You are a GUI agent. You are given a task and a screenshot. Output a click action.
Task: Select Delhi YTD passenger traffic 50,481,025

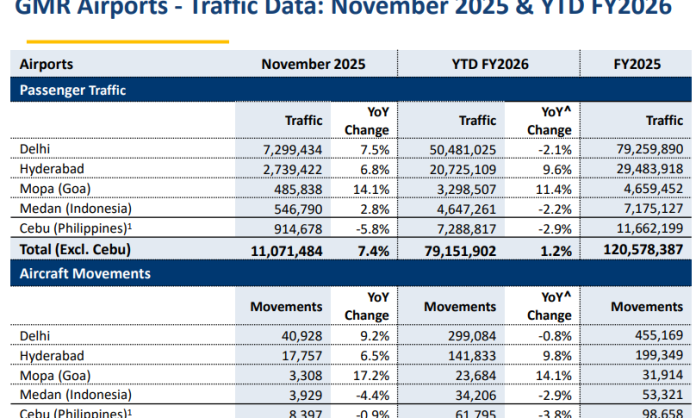coord(458,149)
